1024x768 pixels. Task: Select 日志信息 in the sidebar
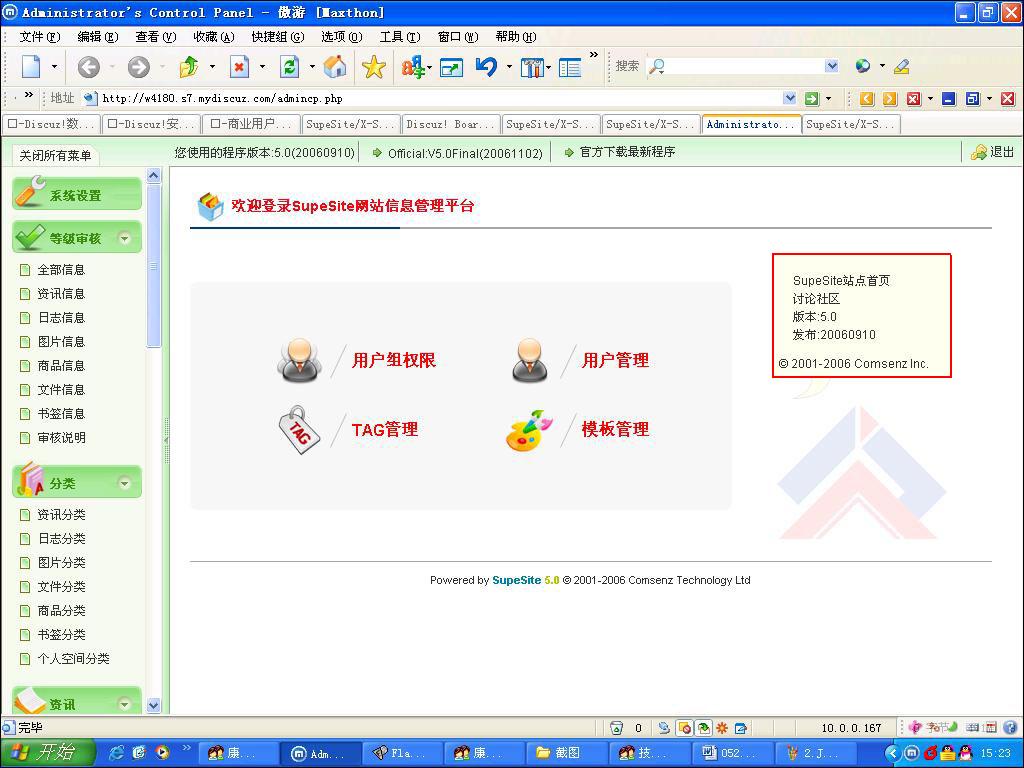point(61,318)
